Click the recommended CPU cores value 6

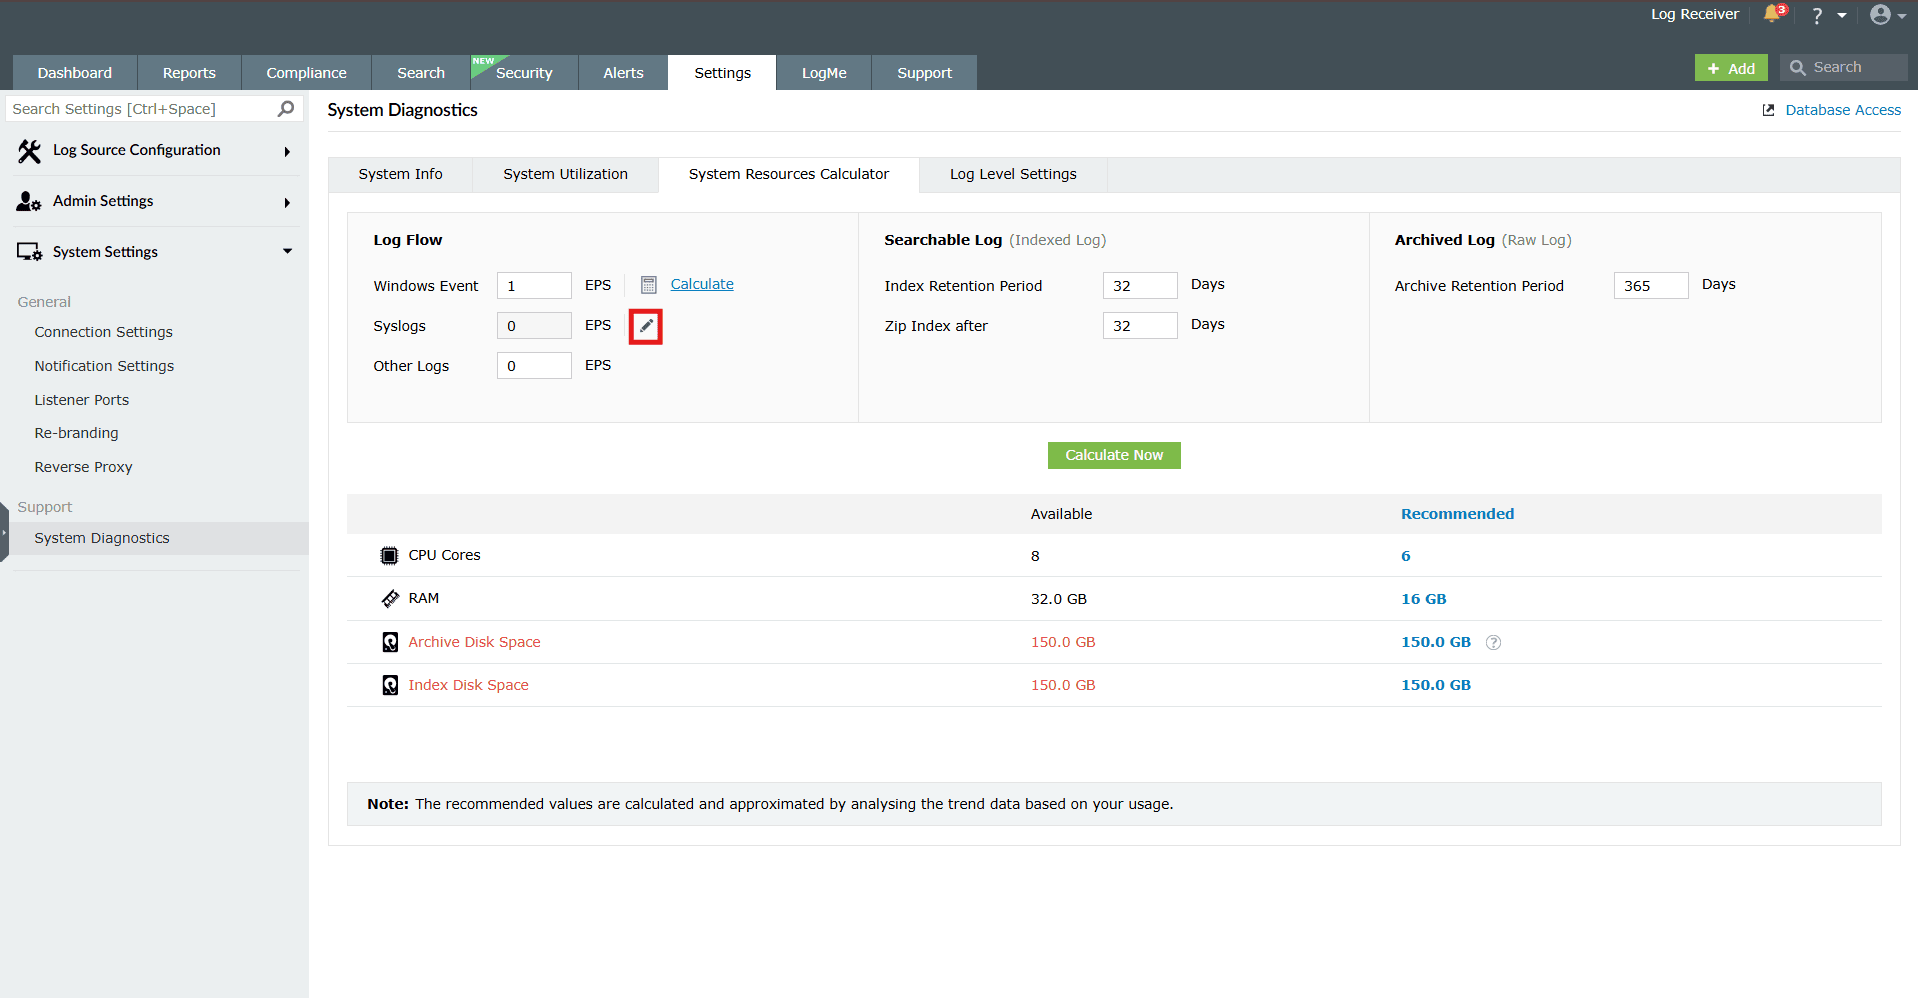click(x=1405, y=556)
